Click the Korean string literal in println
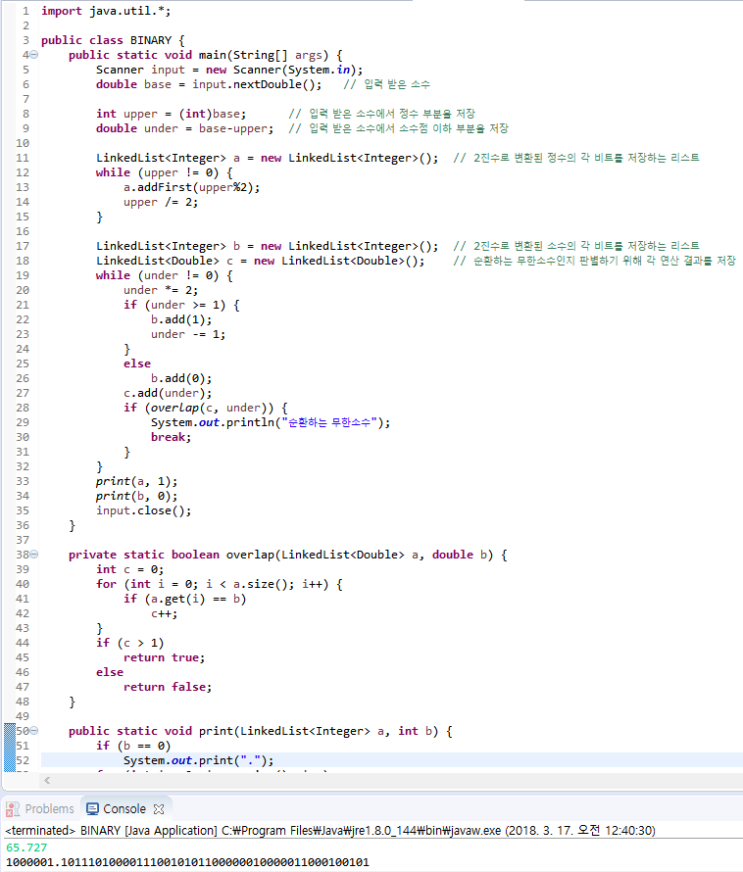 330,422
